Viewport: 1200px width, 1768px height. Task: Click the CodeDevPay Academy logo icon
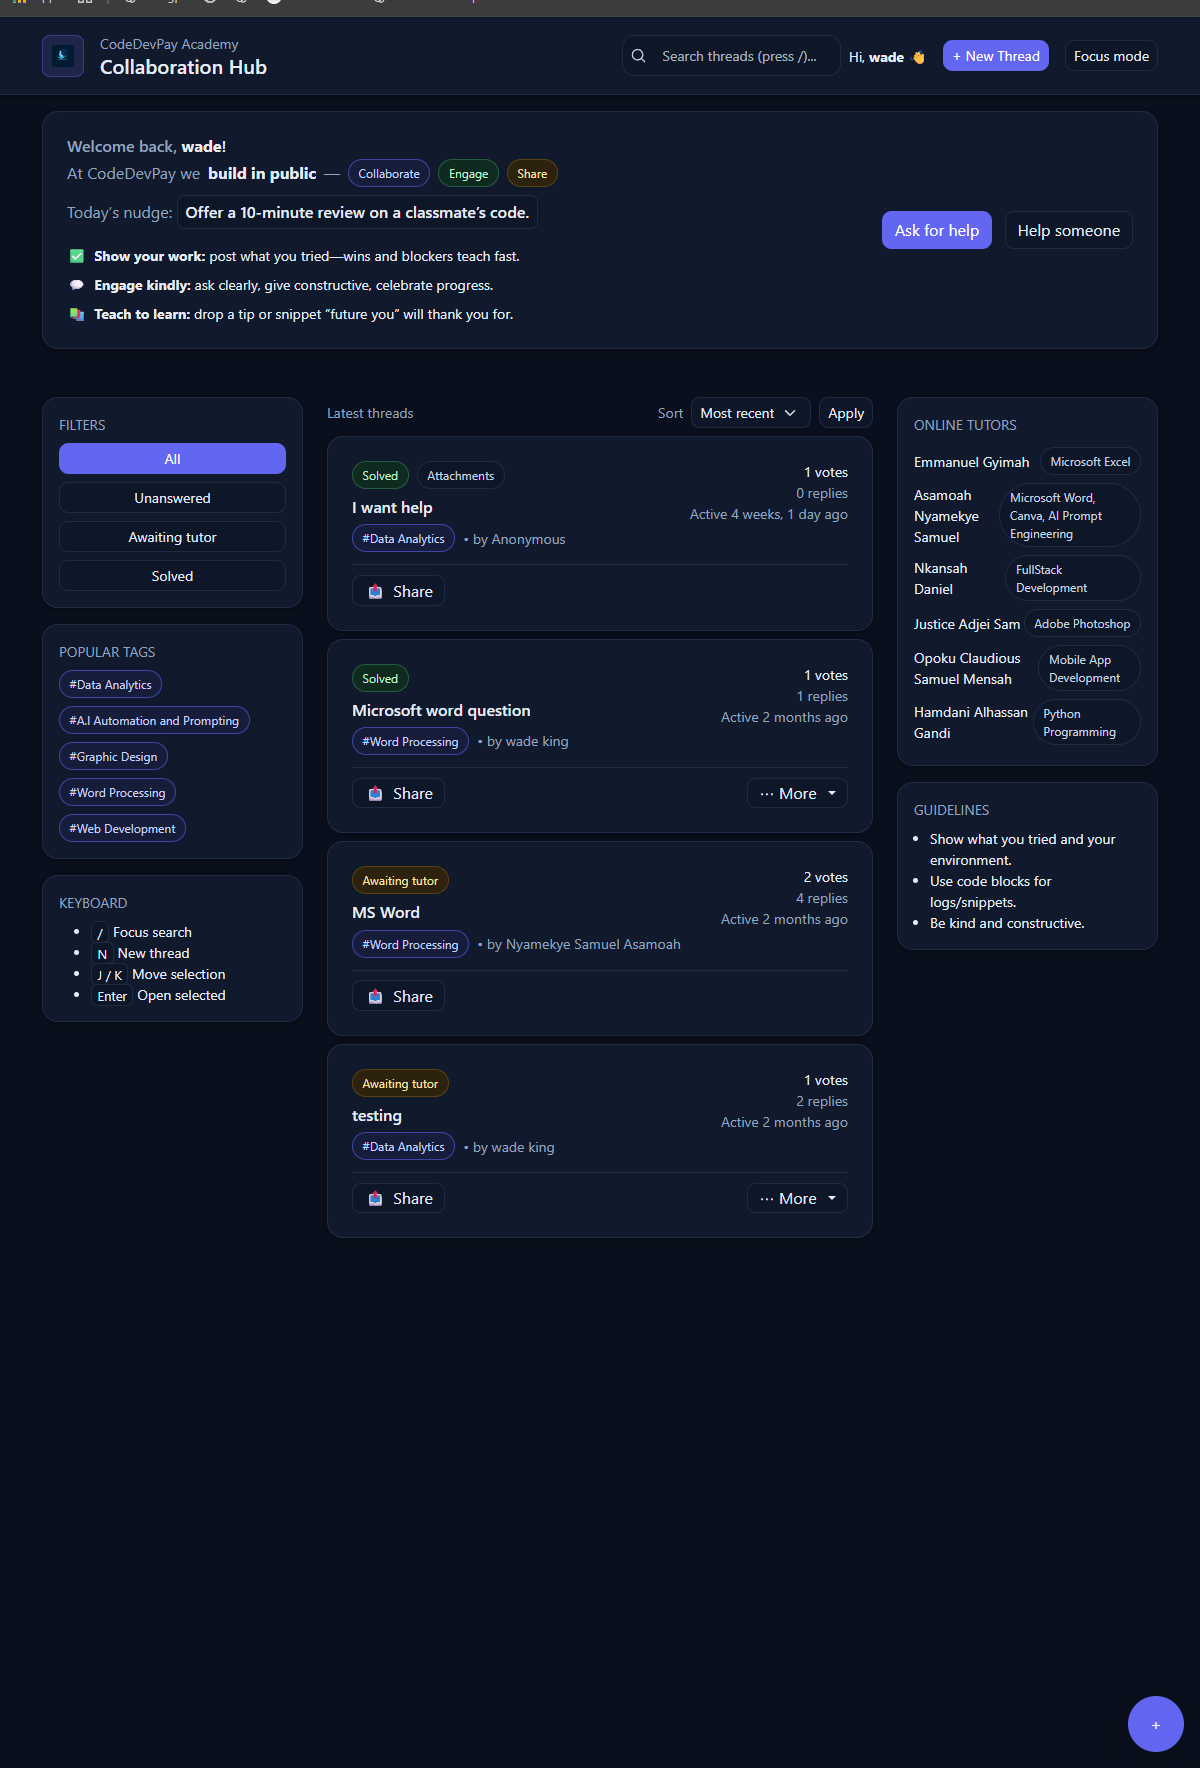coord(63,56)
